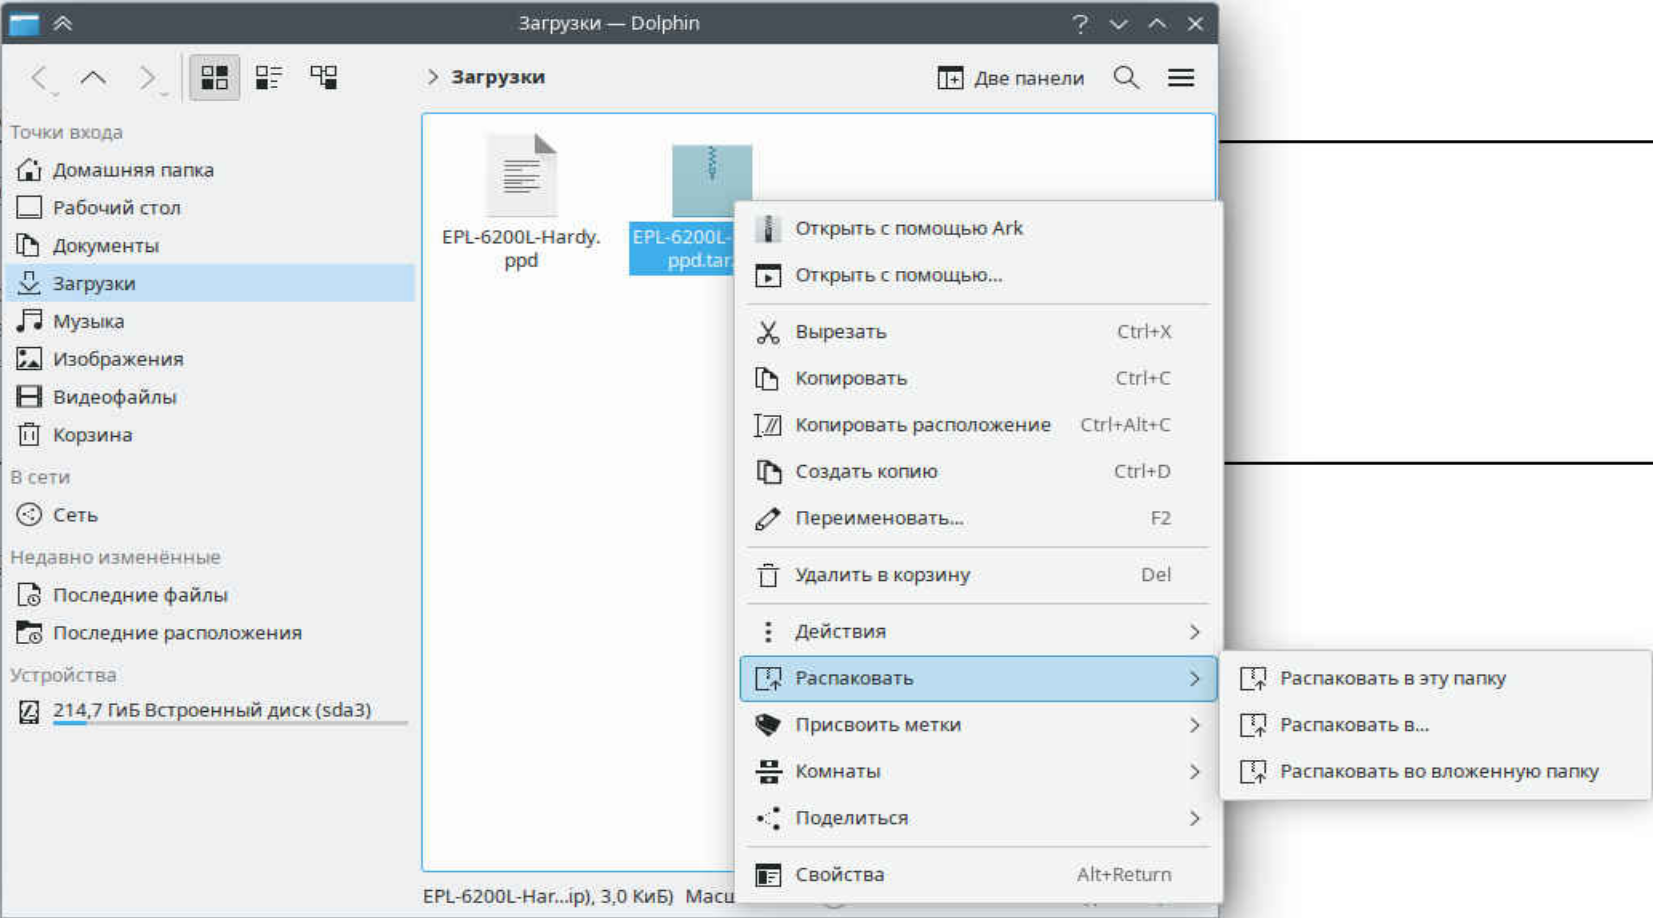The image size is (1653, 918).
Task: Click the back navigation arrow
Action: pos(39,77)
